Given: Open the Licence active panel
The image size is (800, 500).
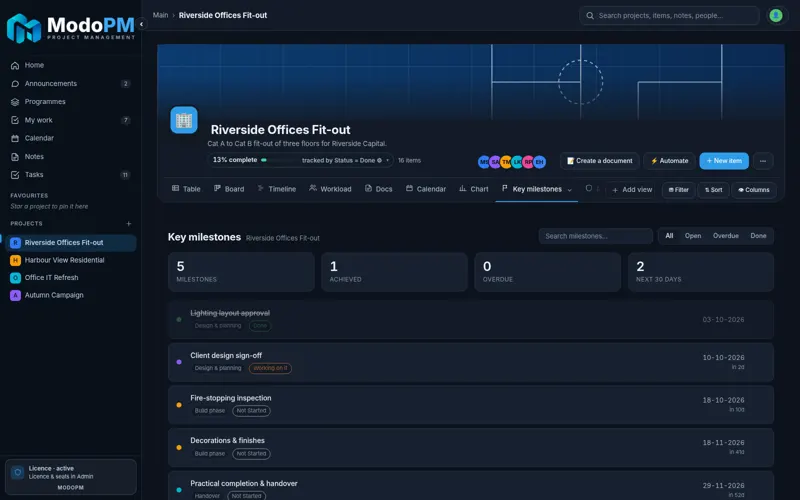Looking at the screenshot, I should coord(70,477).
